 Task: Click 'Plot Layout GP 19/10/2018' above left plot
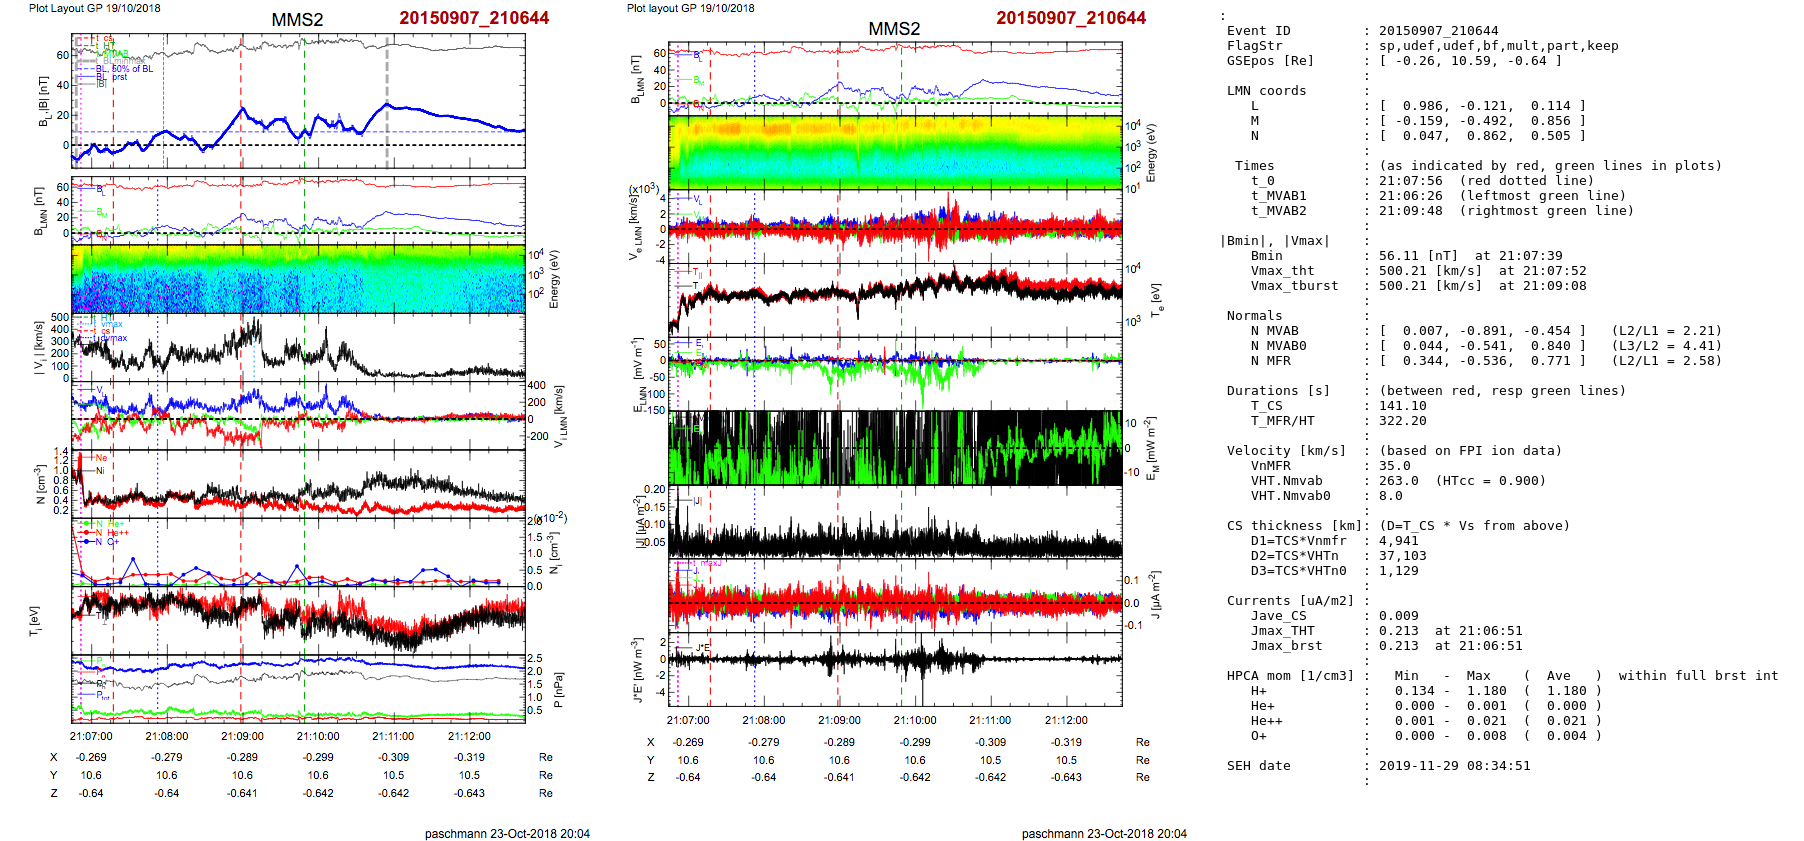tap(94, 8)
